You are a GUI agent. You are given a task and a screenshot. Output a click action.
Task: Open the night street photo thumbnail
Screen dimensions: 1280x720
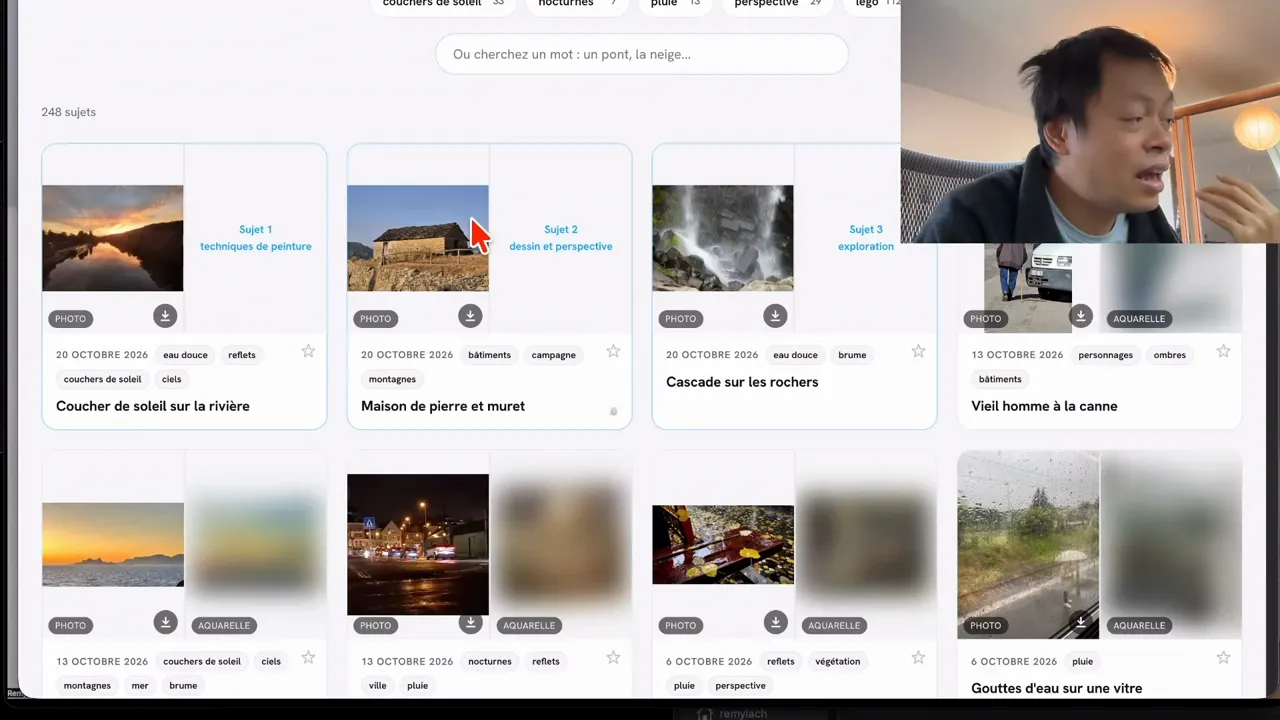[418, 544]
